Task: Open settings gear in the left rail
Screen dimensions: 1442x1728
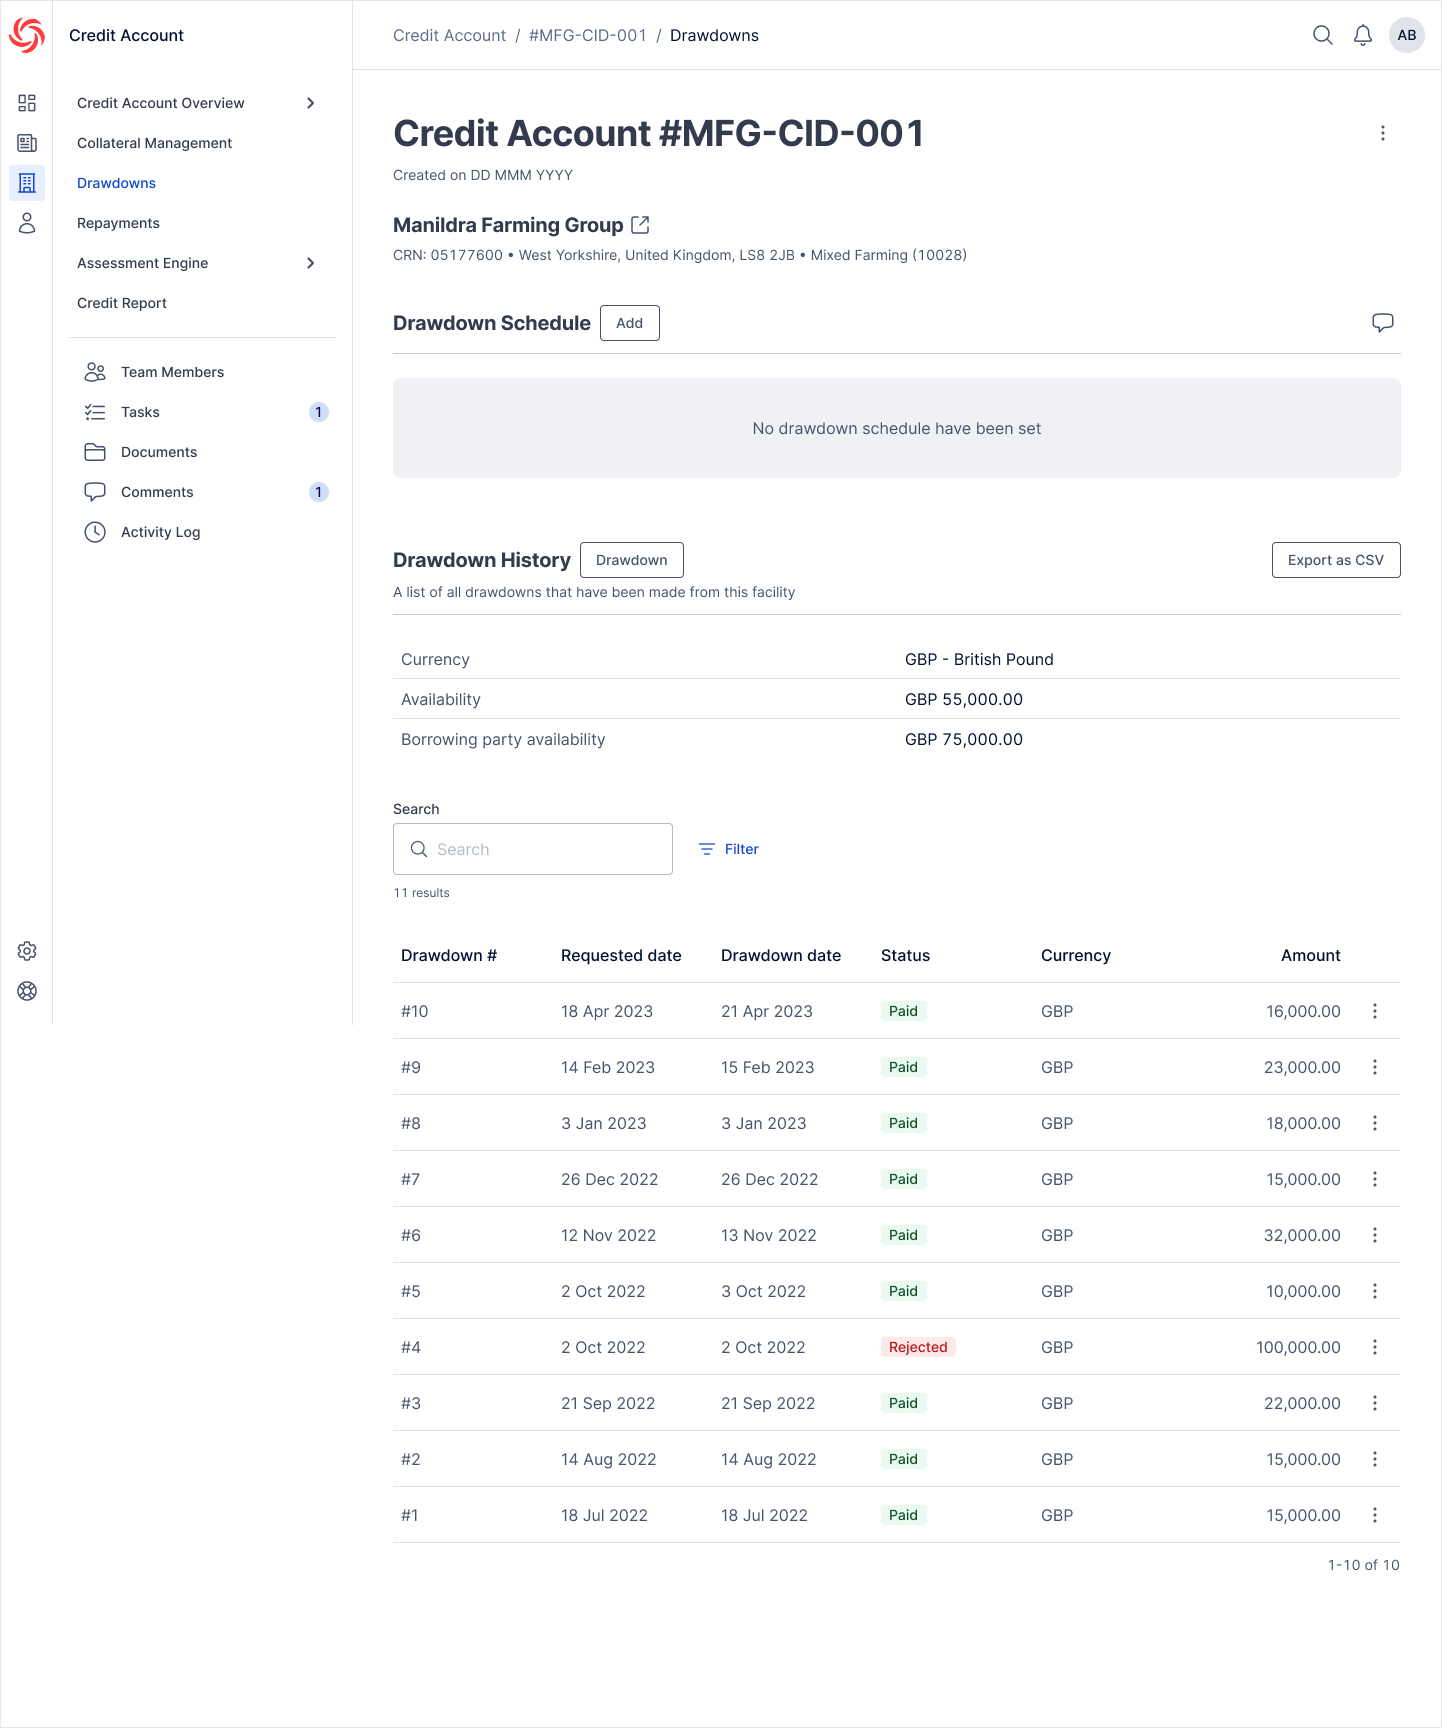Action: pos(27,951)
